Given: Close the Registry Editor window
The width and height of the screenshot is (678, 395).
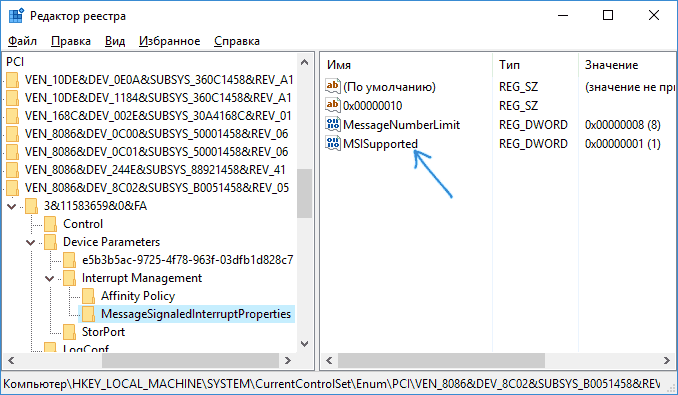Looking at the screenshot, I should pos(654,16).
